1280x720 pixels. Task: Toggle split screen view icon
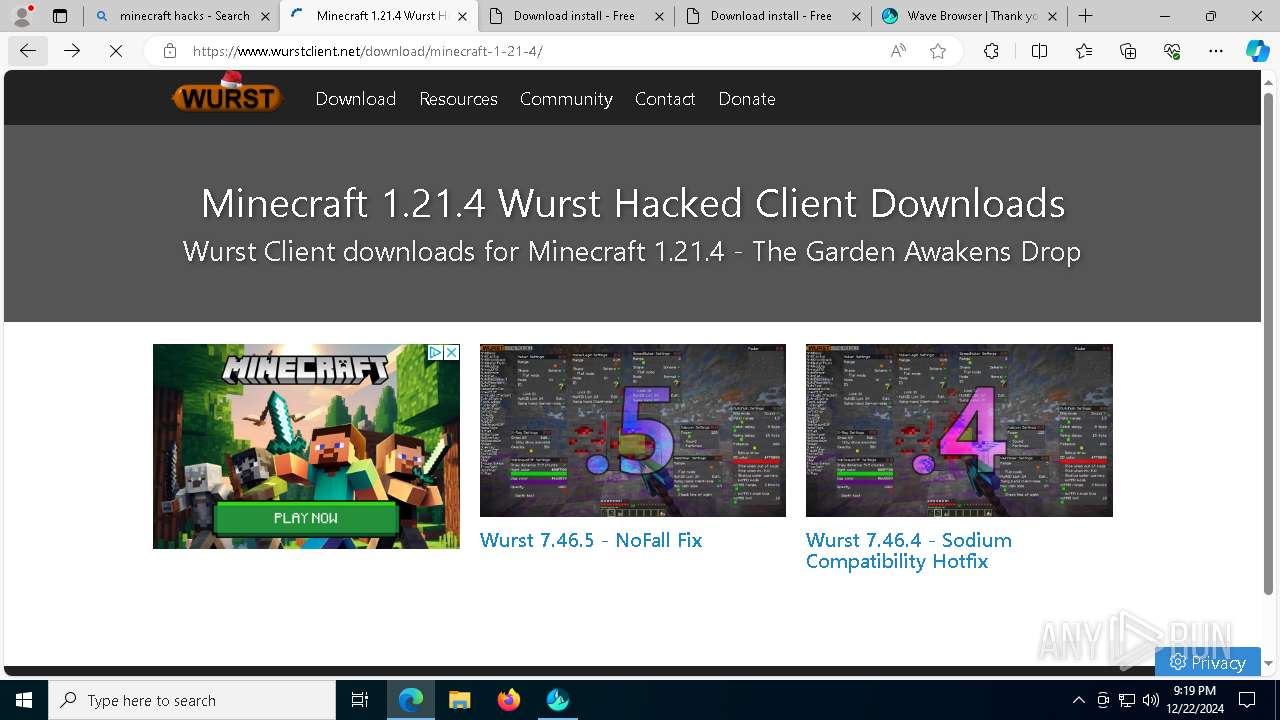pyautogui.click(x=1039, y=51)
